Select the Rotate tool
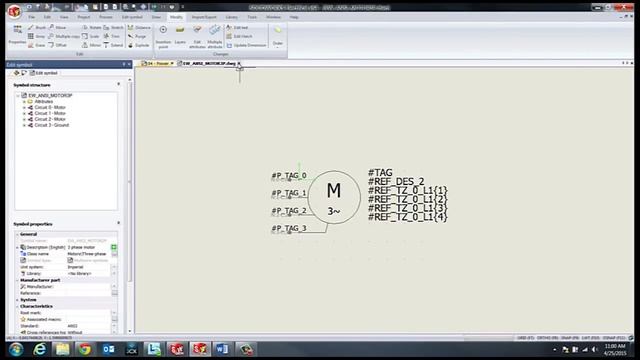 (91, 27)
